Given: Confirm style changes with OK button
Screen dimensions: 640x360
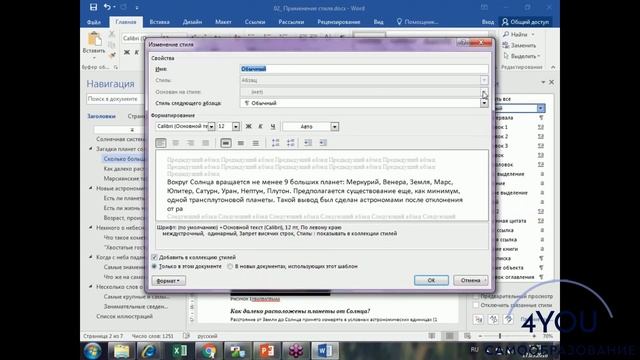Looking at the screenshot, I should [431, 280].
